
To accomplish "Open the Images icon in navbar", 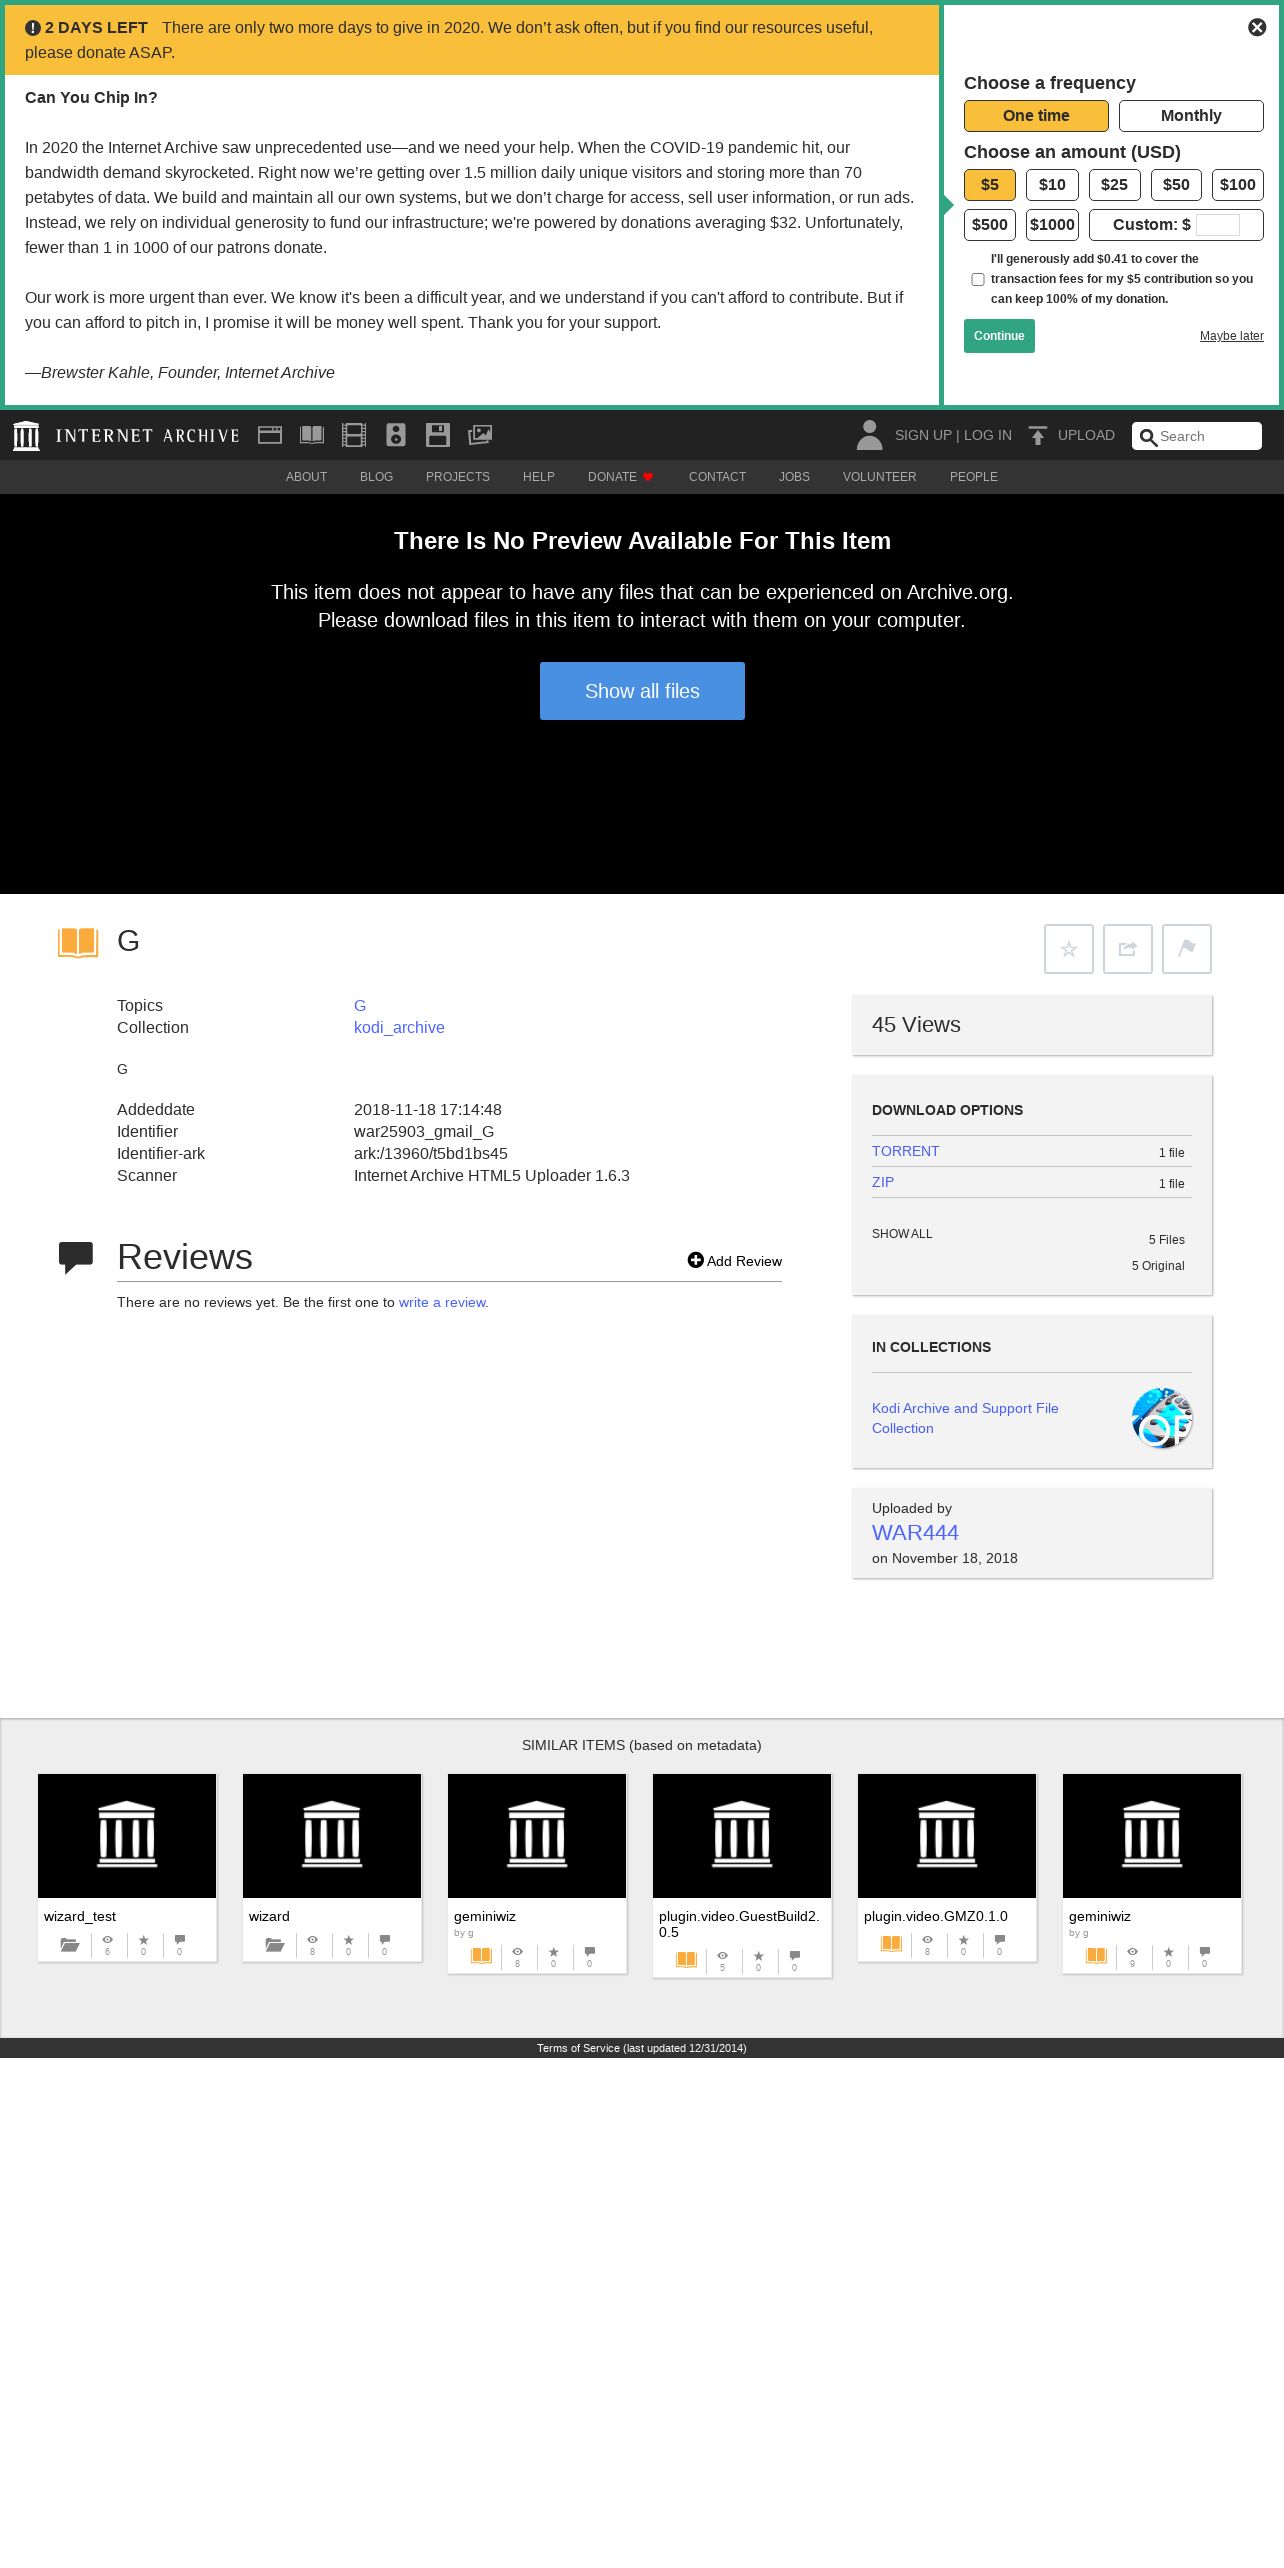I will coord(480,435).
